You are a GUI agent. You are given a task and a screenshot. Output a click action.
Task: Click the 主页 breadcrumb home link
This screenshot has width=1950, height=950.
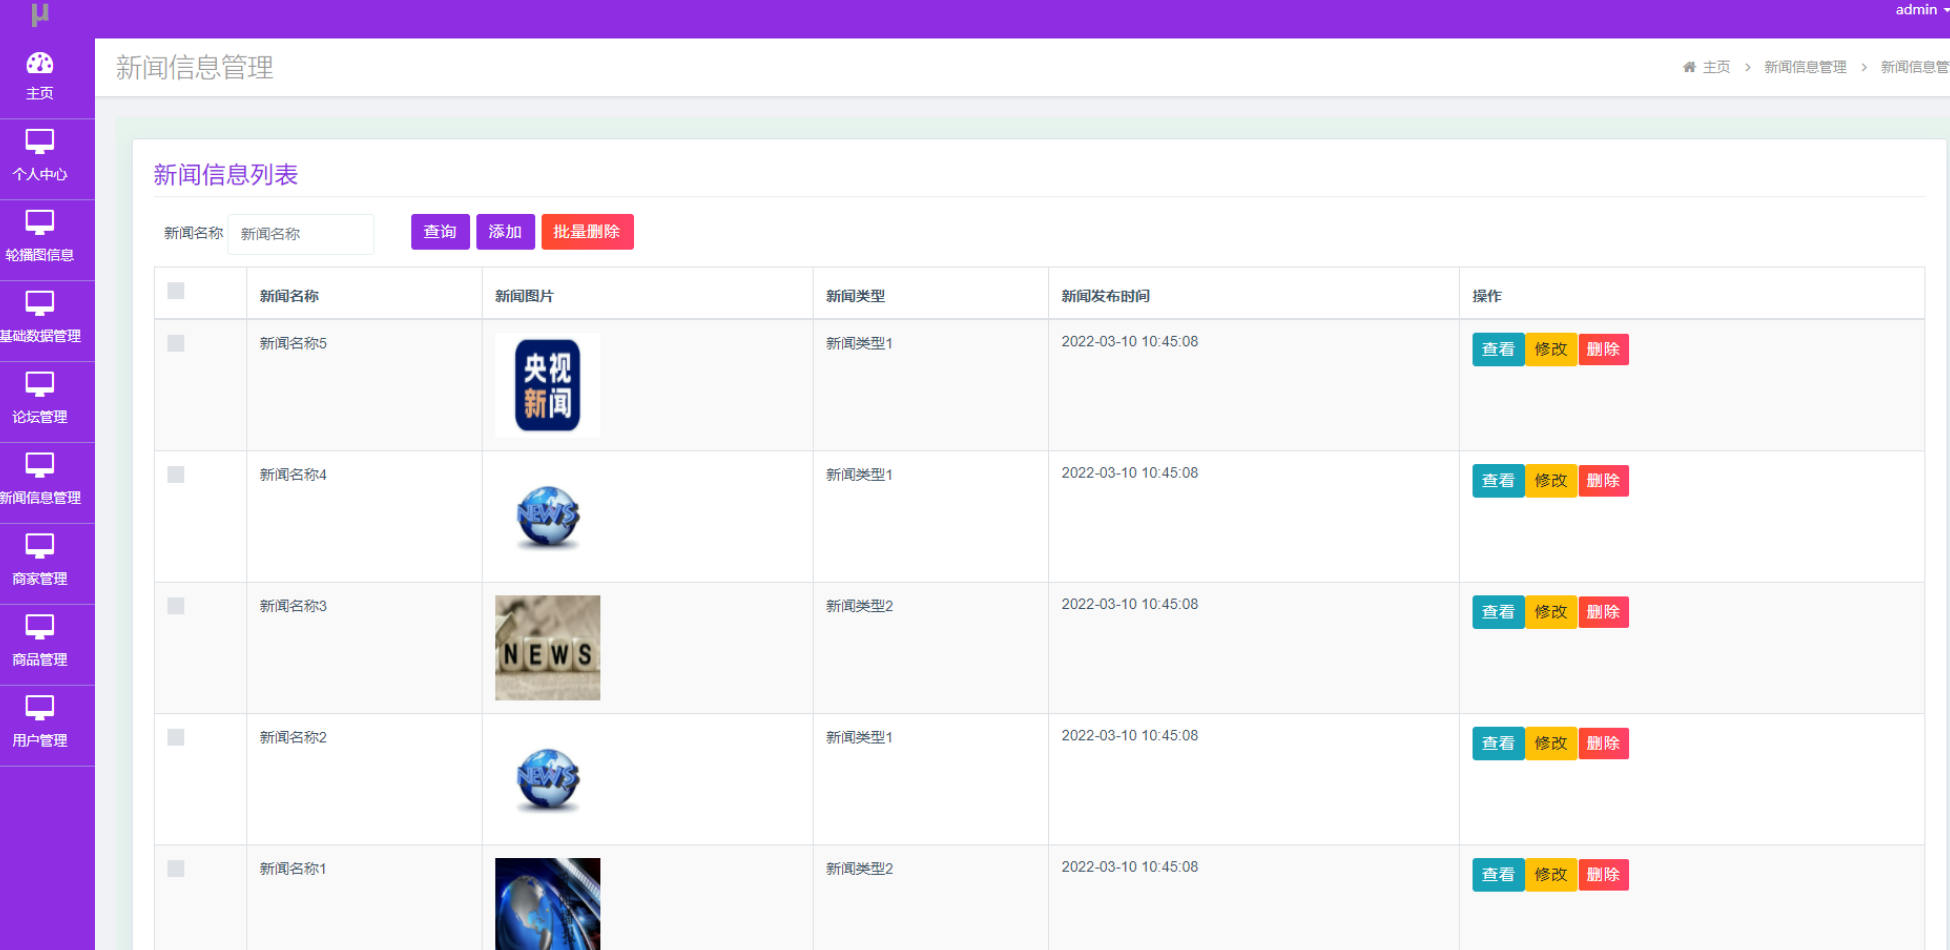click(x=1708, y=67)
